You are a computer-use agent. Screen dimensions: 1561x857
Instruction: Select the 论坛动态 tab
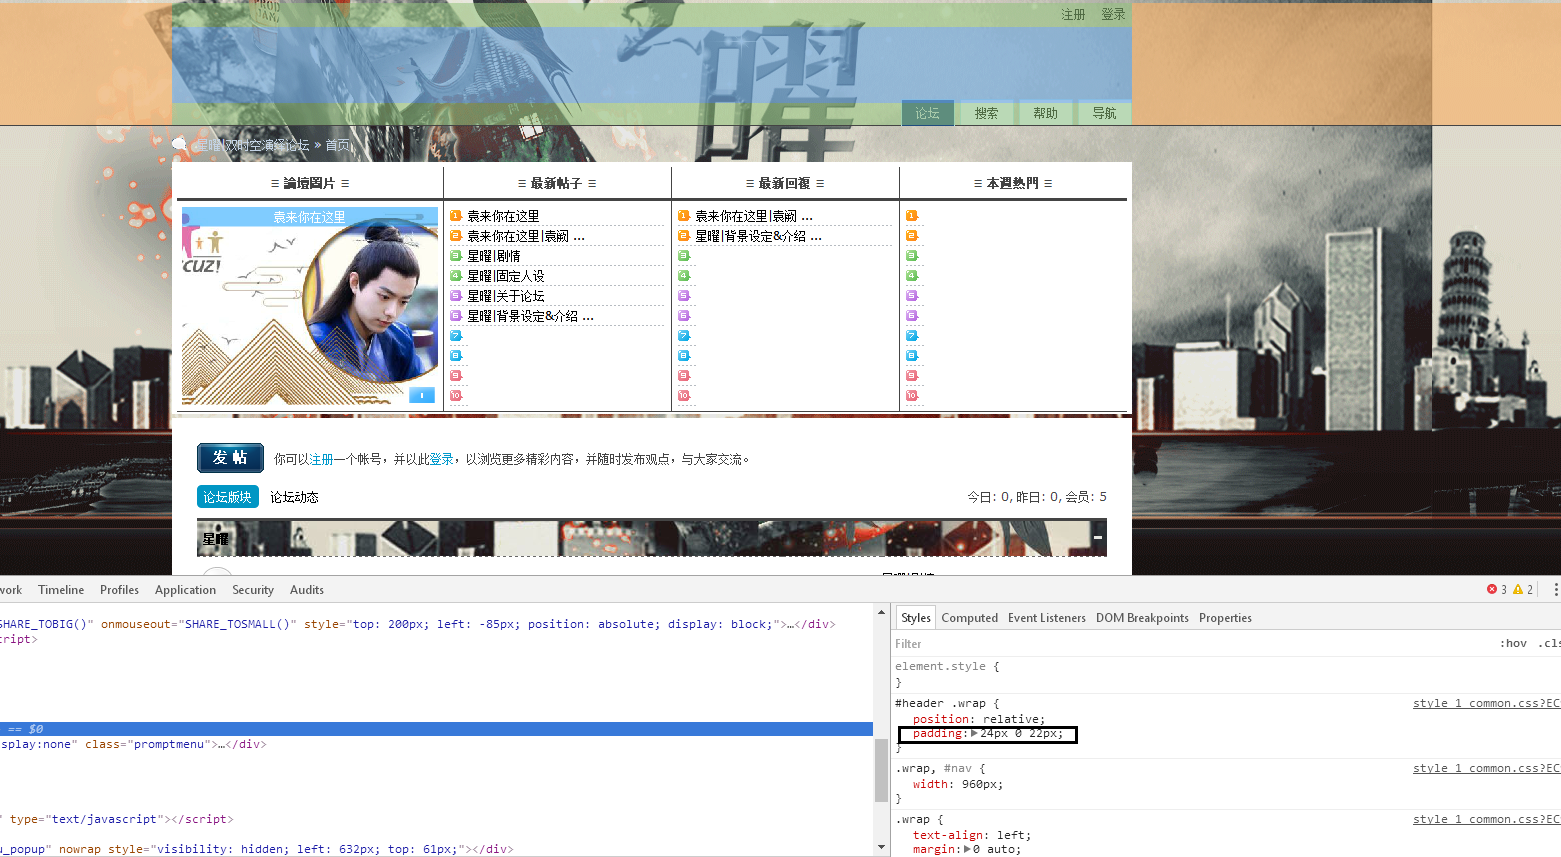click(294, 497)
